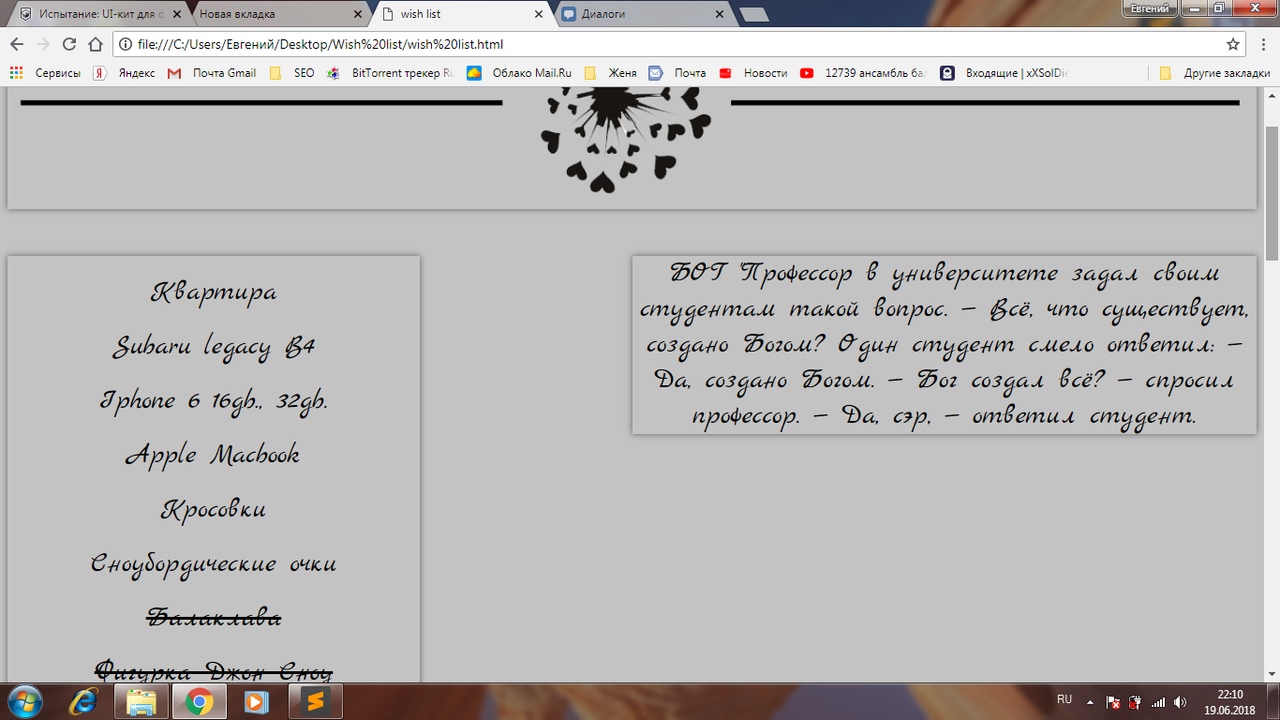The width and height of the screenshot is (1280, 720).
Task: Close the 'wish list' tab
Action: coord(538,15)
